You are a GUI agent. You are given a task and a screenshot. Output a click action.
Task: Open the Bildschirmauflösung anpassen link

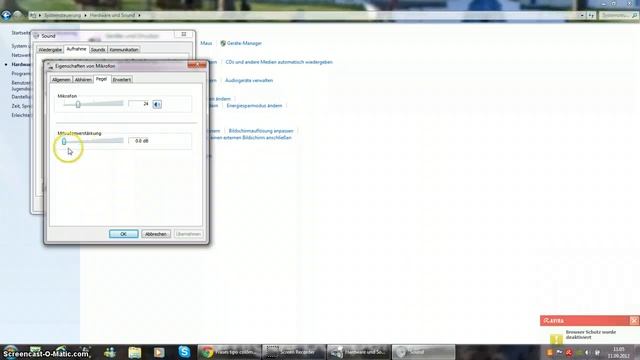261,131
